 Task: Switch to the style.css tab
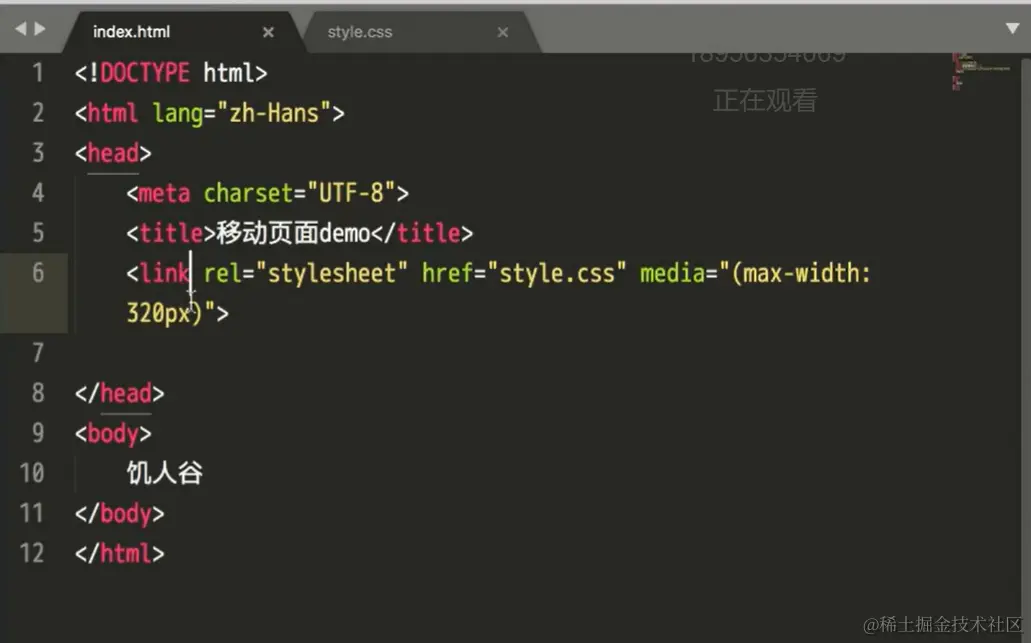[x=360, y=32]
